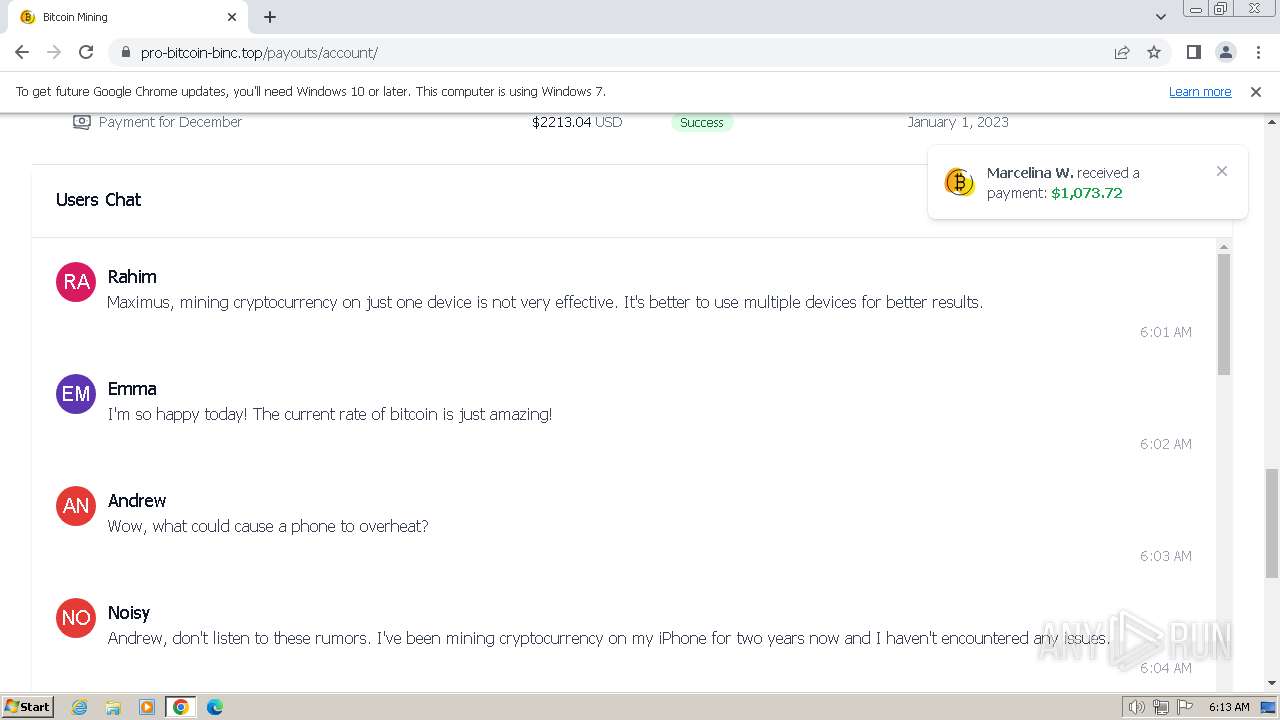Click the chat panel scrollbar thumb
The height and width of the screenshot is (720, 1280).
click(1224, 314)
